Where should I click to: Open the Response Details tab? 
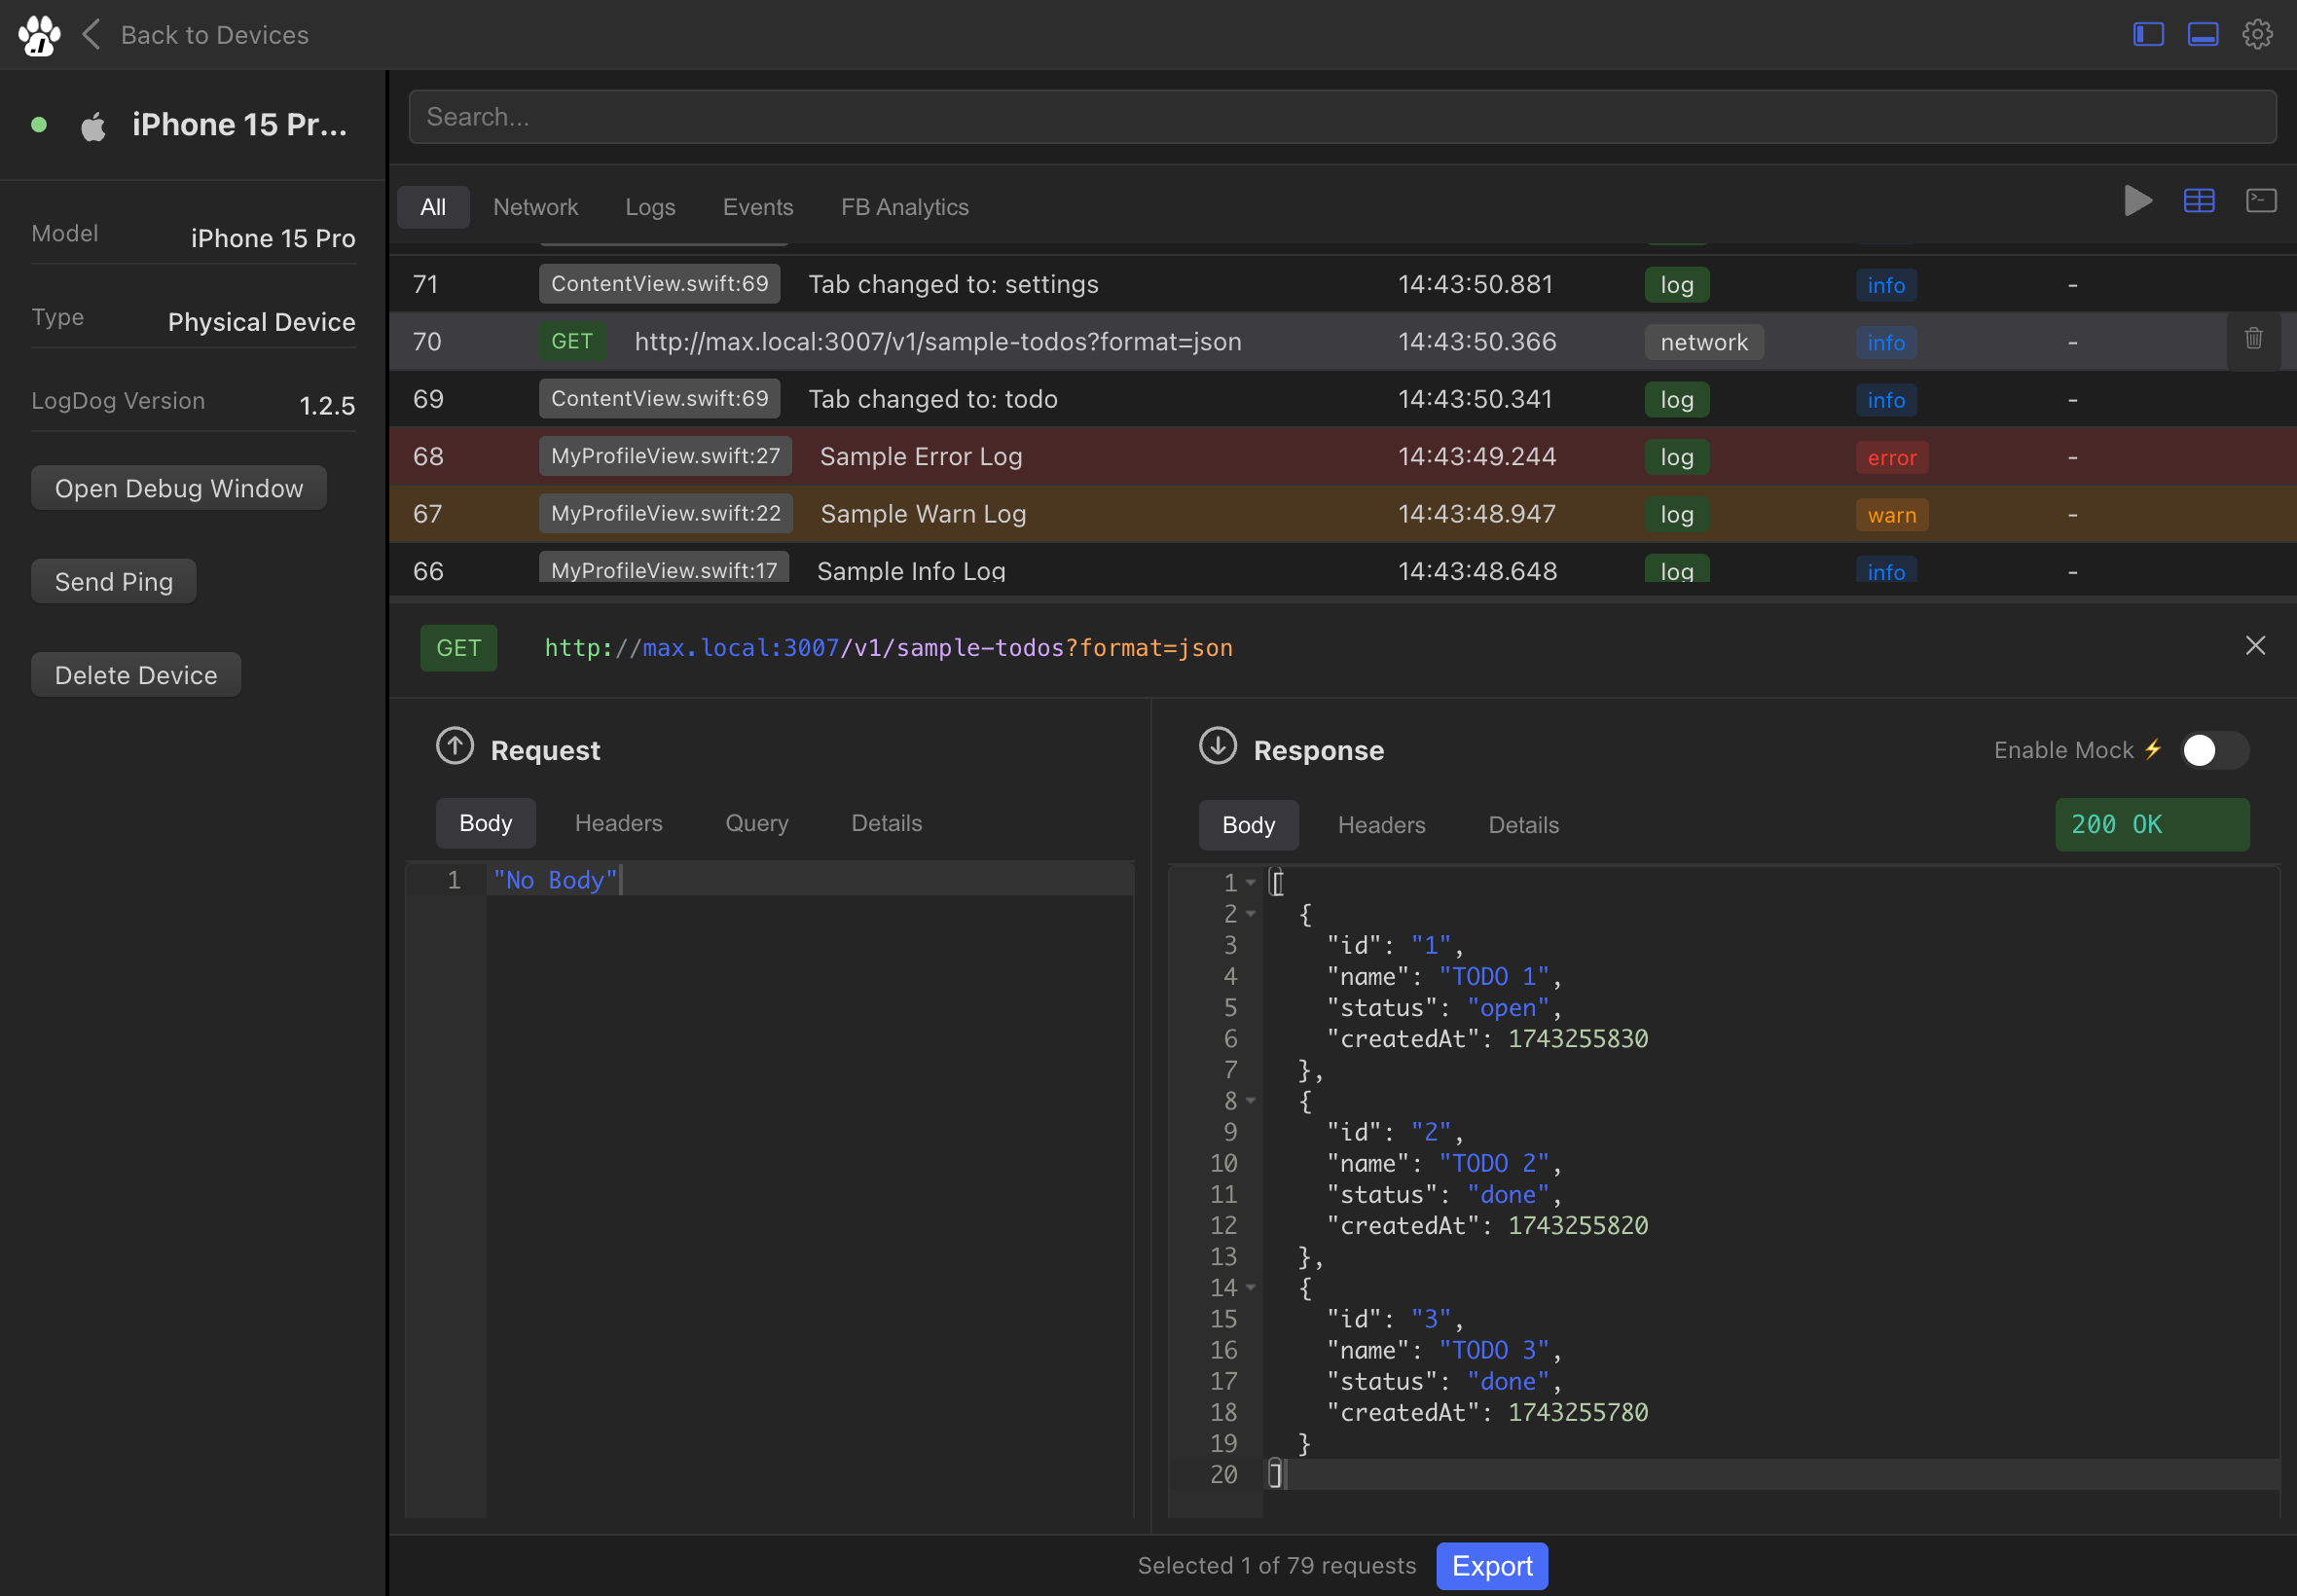click(x=1523, y=825)
